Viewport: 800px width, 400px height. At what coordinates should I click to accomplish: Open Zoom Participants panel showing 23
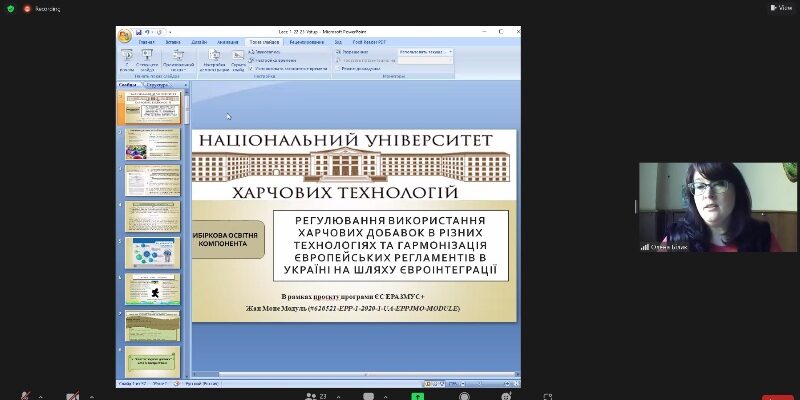[x=315, y=396]
